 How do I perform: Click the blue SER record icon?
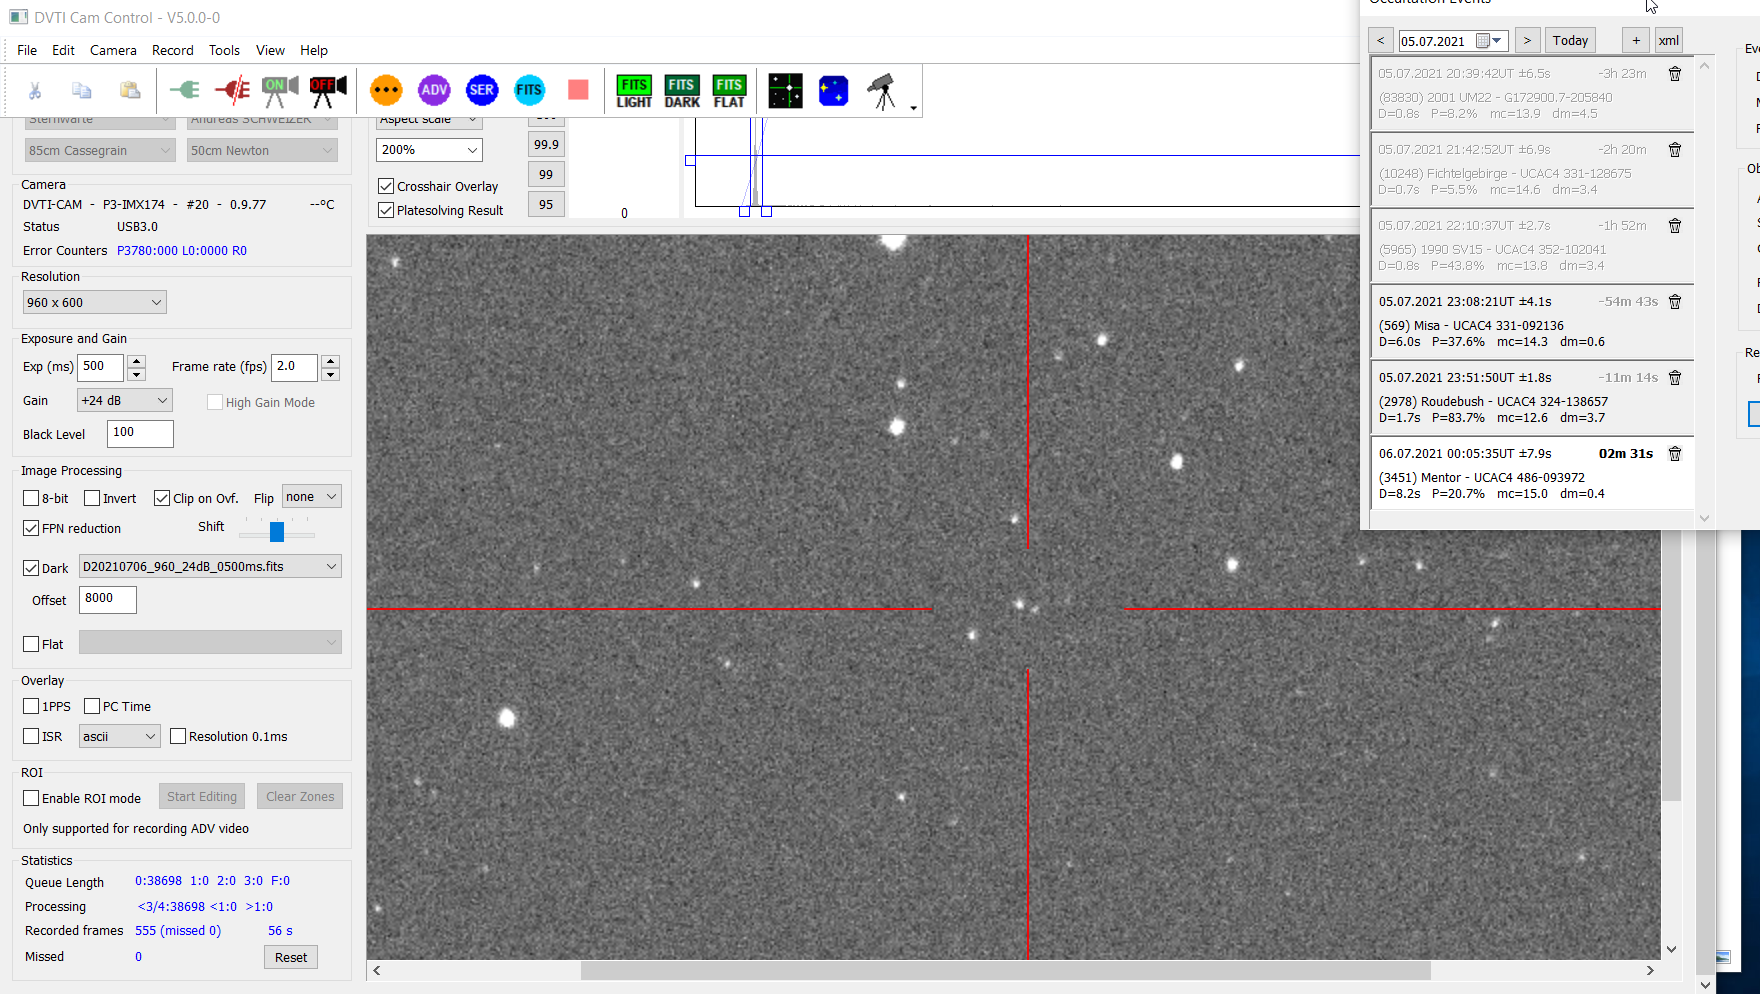click(x=481, y=90)
